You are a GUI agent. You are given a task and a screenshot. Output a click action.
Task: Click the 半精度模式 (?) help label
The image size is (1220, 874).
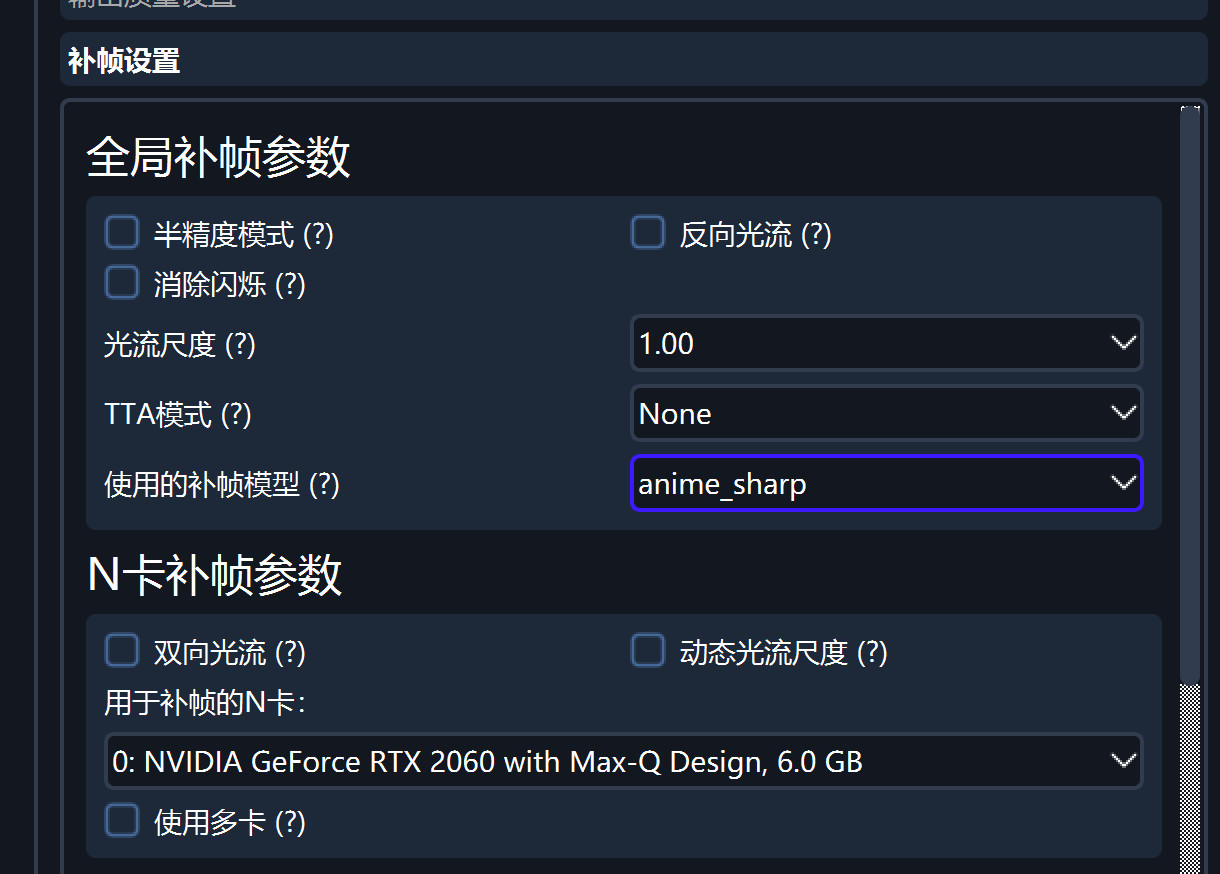243,235
